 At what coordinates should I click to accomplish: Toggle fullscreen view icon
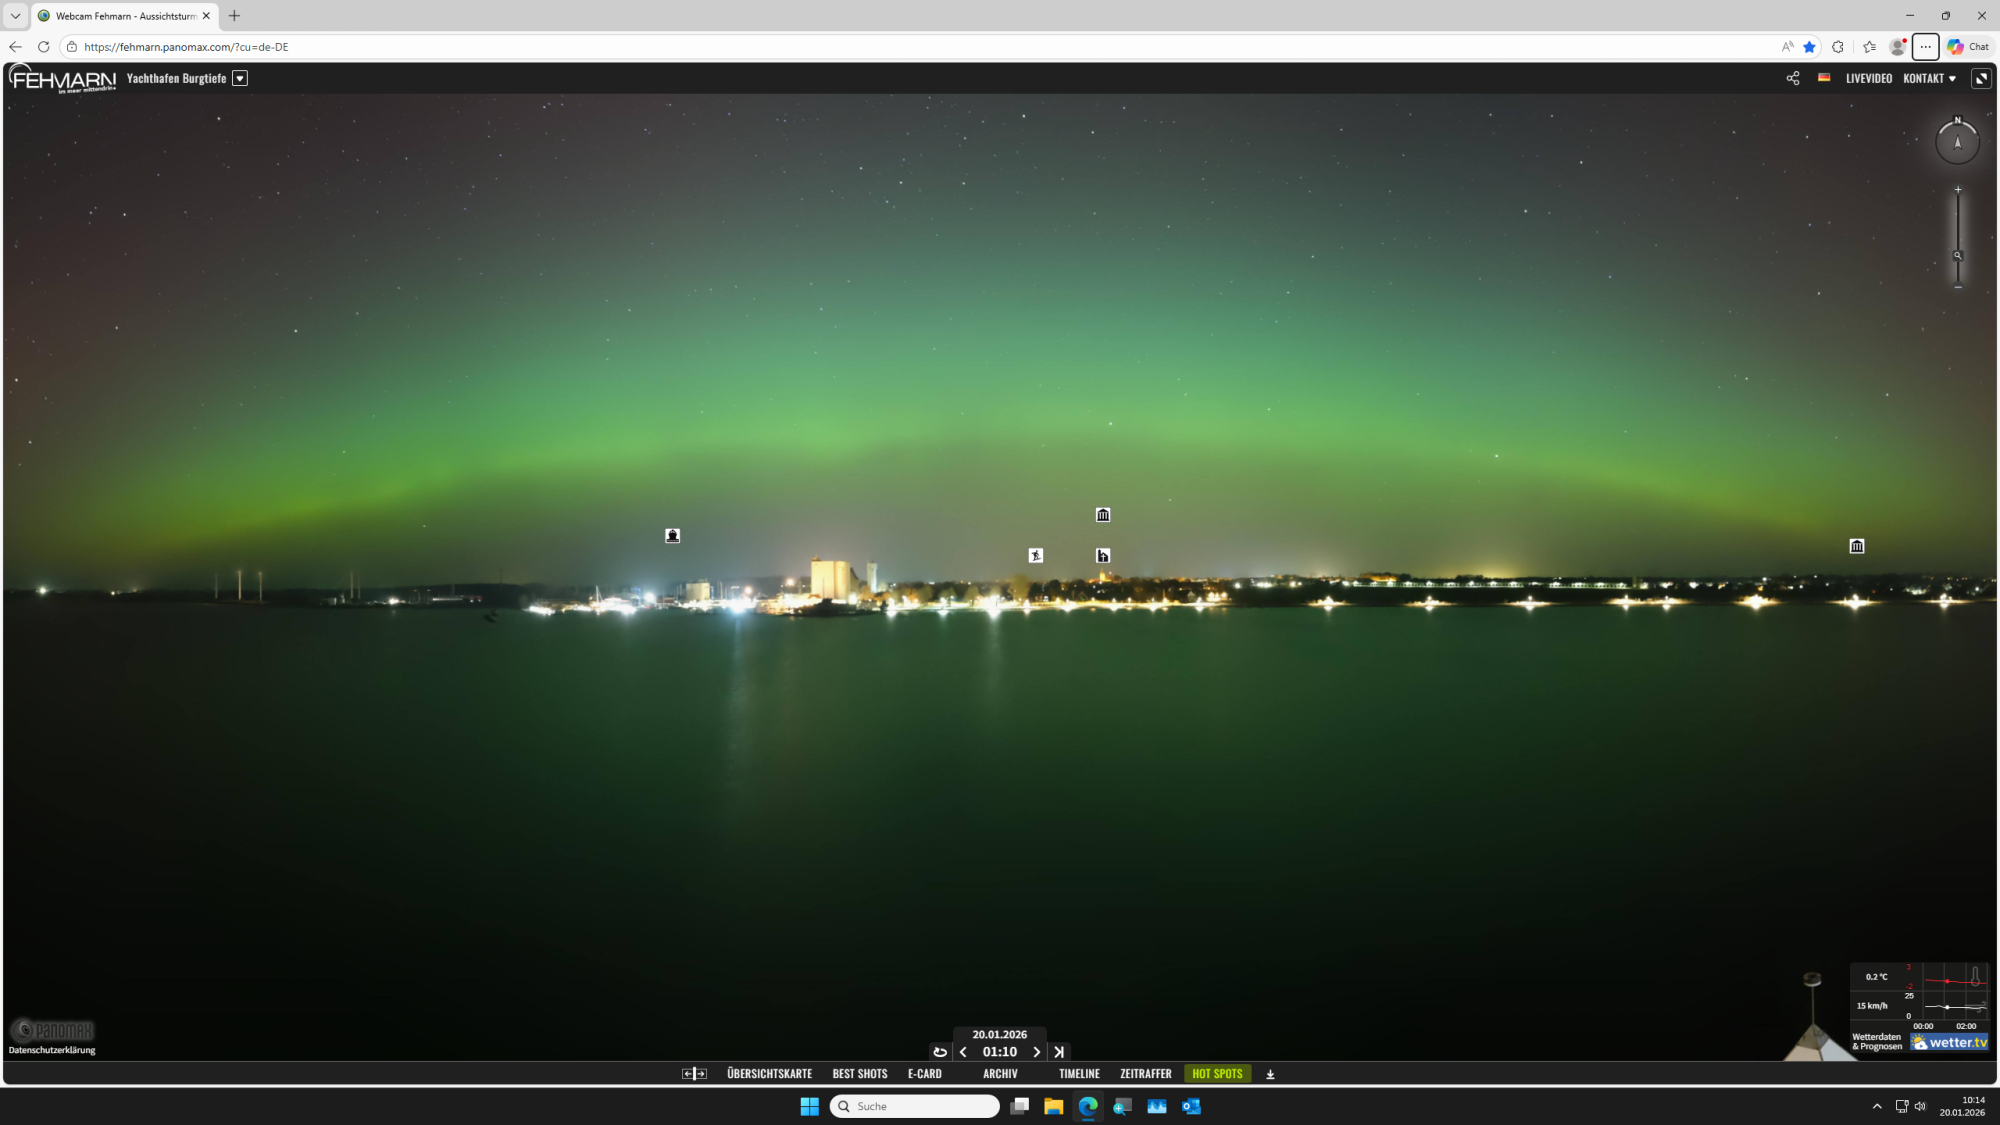click(x=1981, y=78)
